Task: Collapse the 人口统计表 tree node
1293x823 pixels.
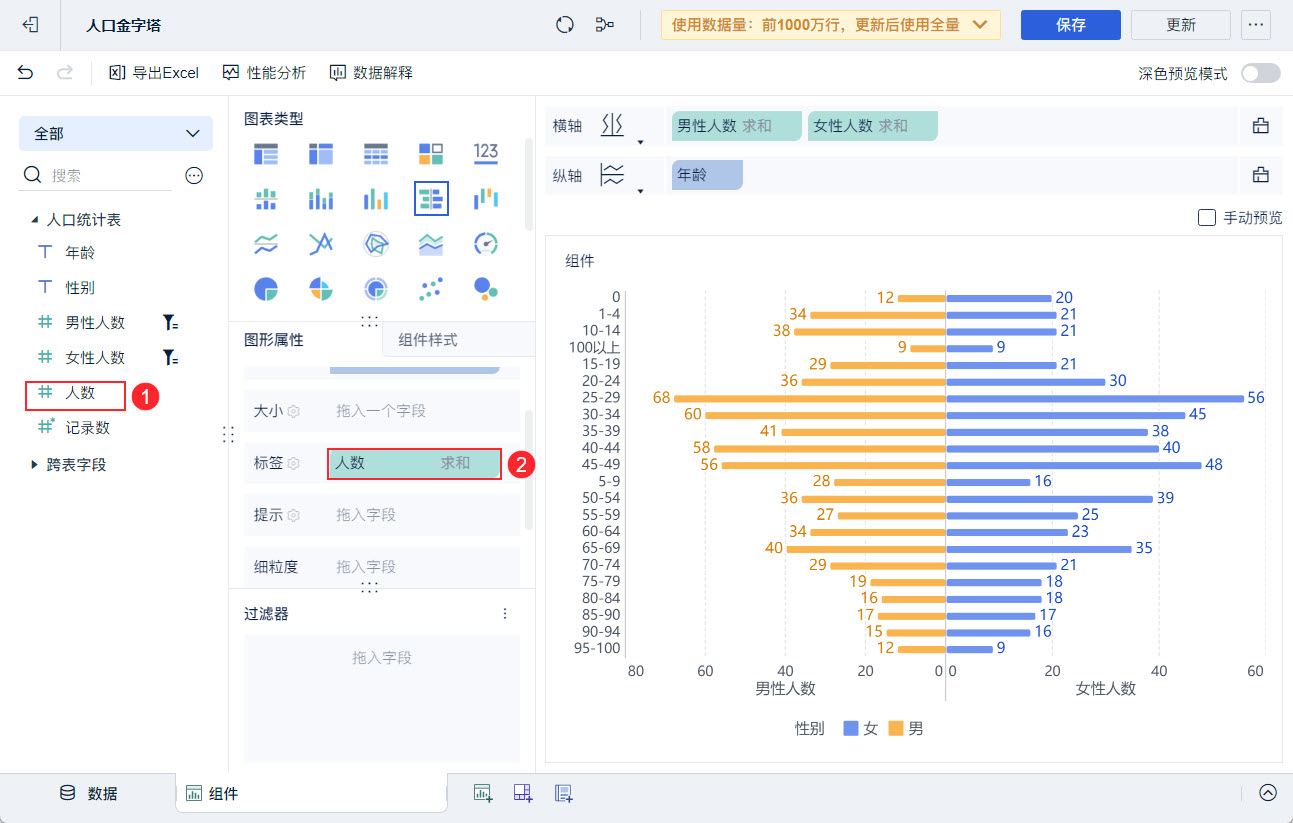Action: 35,219
